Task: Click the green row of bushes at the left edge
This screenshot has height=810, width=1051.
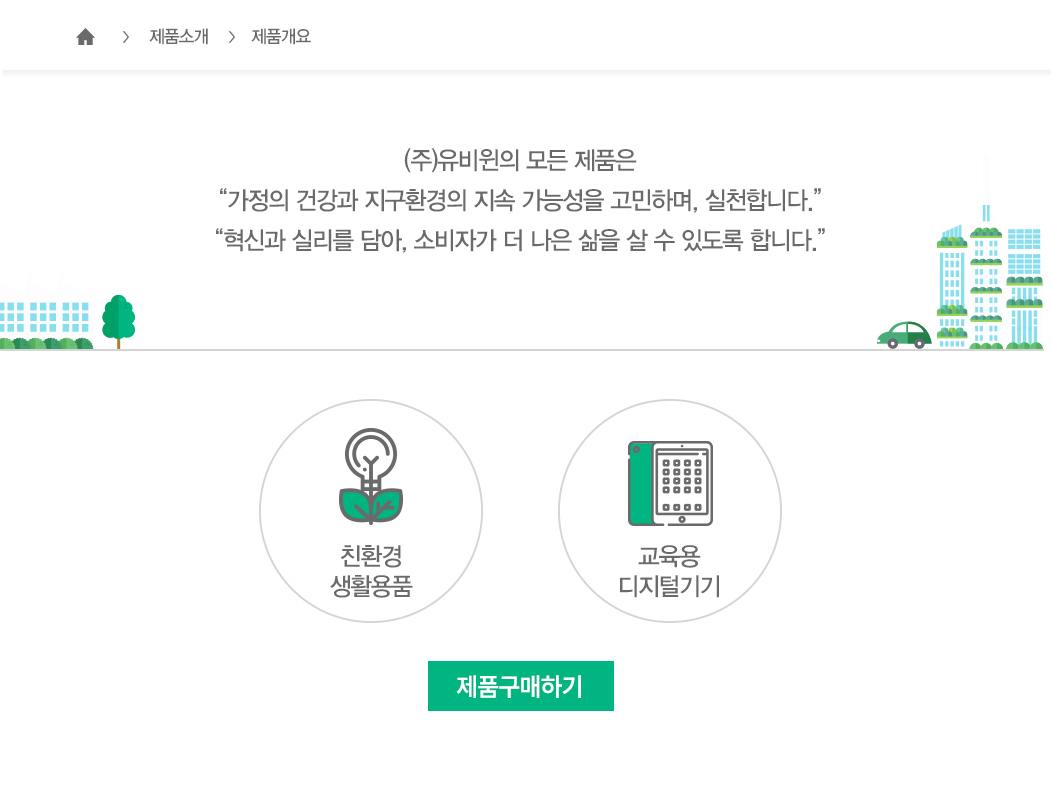Action: click(x=46, y=343)
